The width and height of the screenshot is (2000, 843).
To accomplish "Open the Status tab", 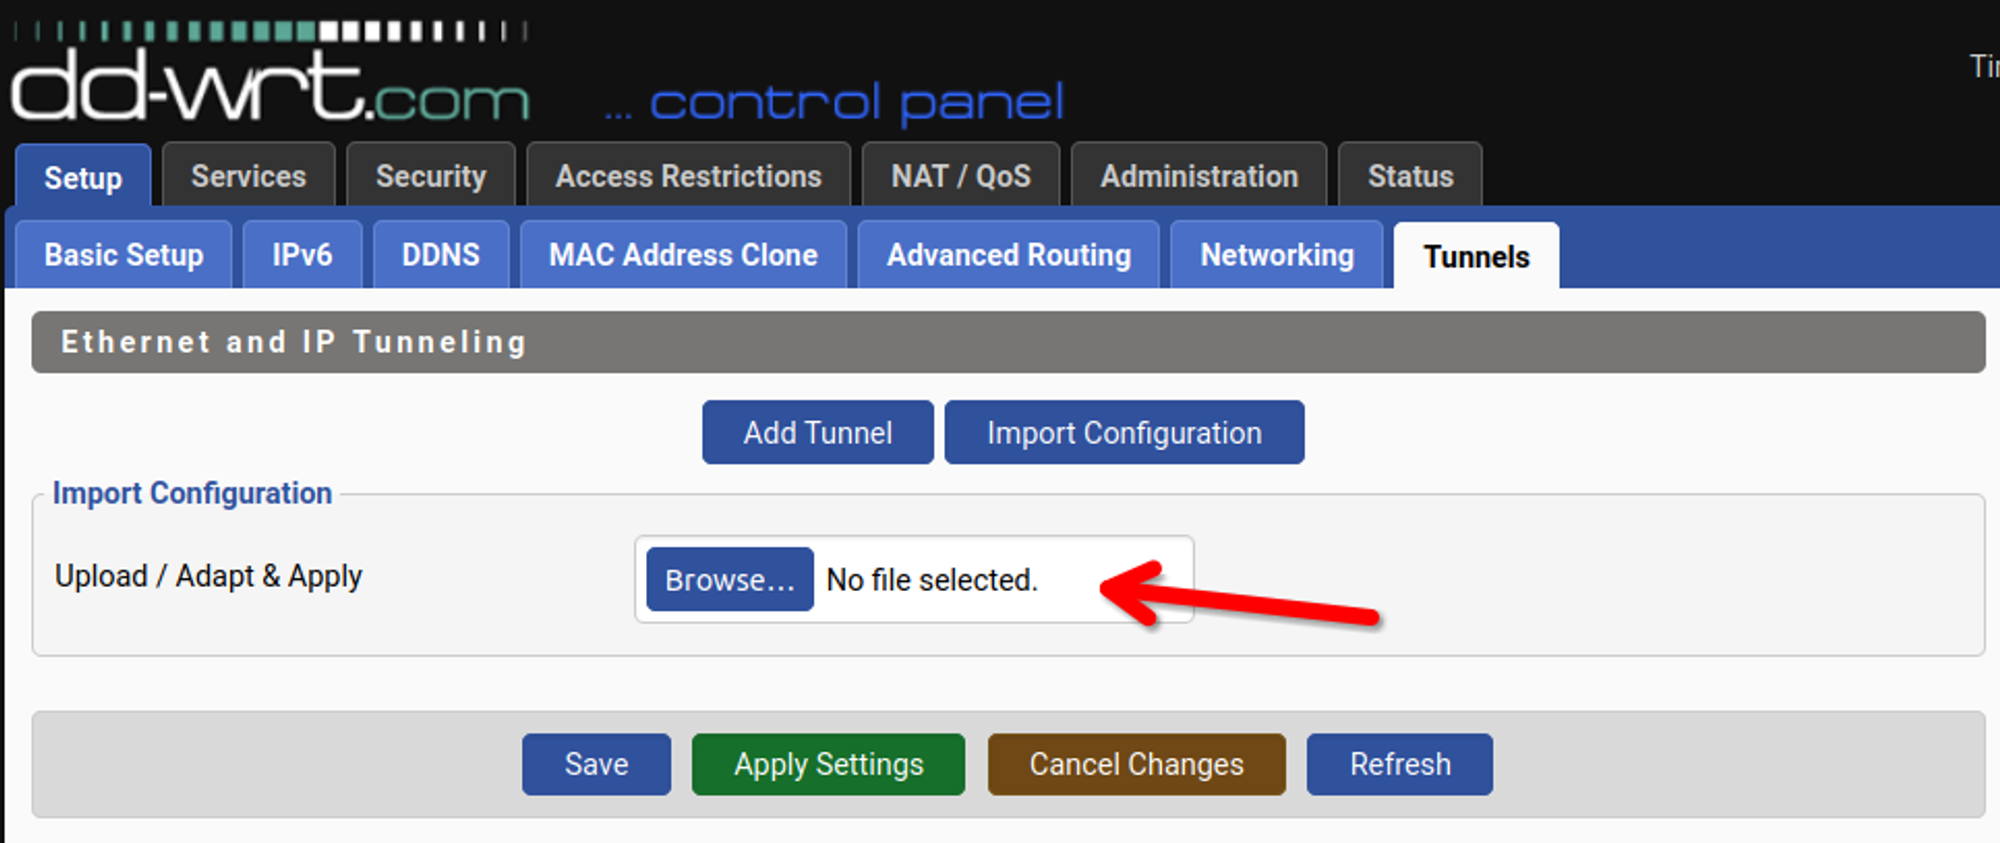I will tap(1410, 176).
